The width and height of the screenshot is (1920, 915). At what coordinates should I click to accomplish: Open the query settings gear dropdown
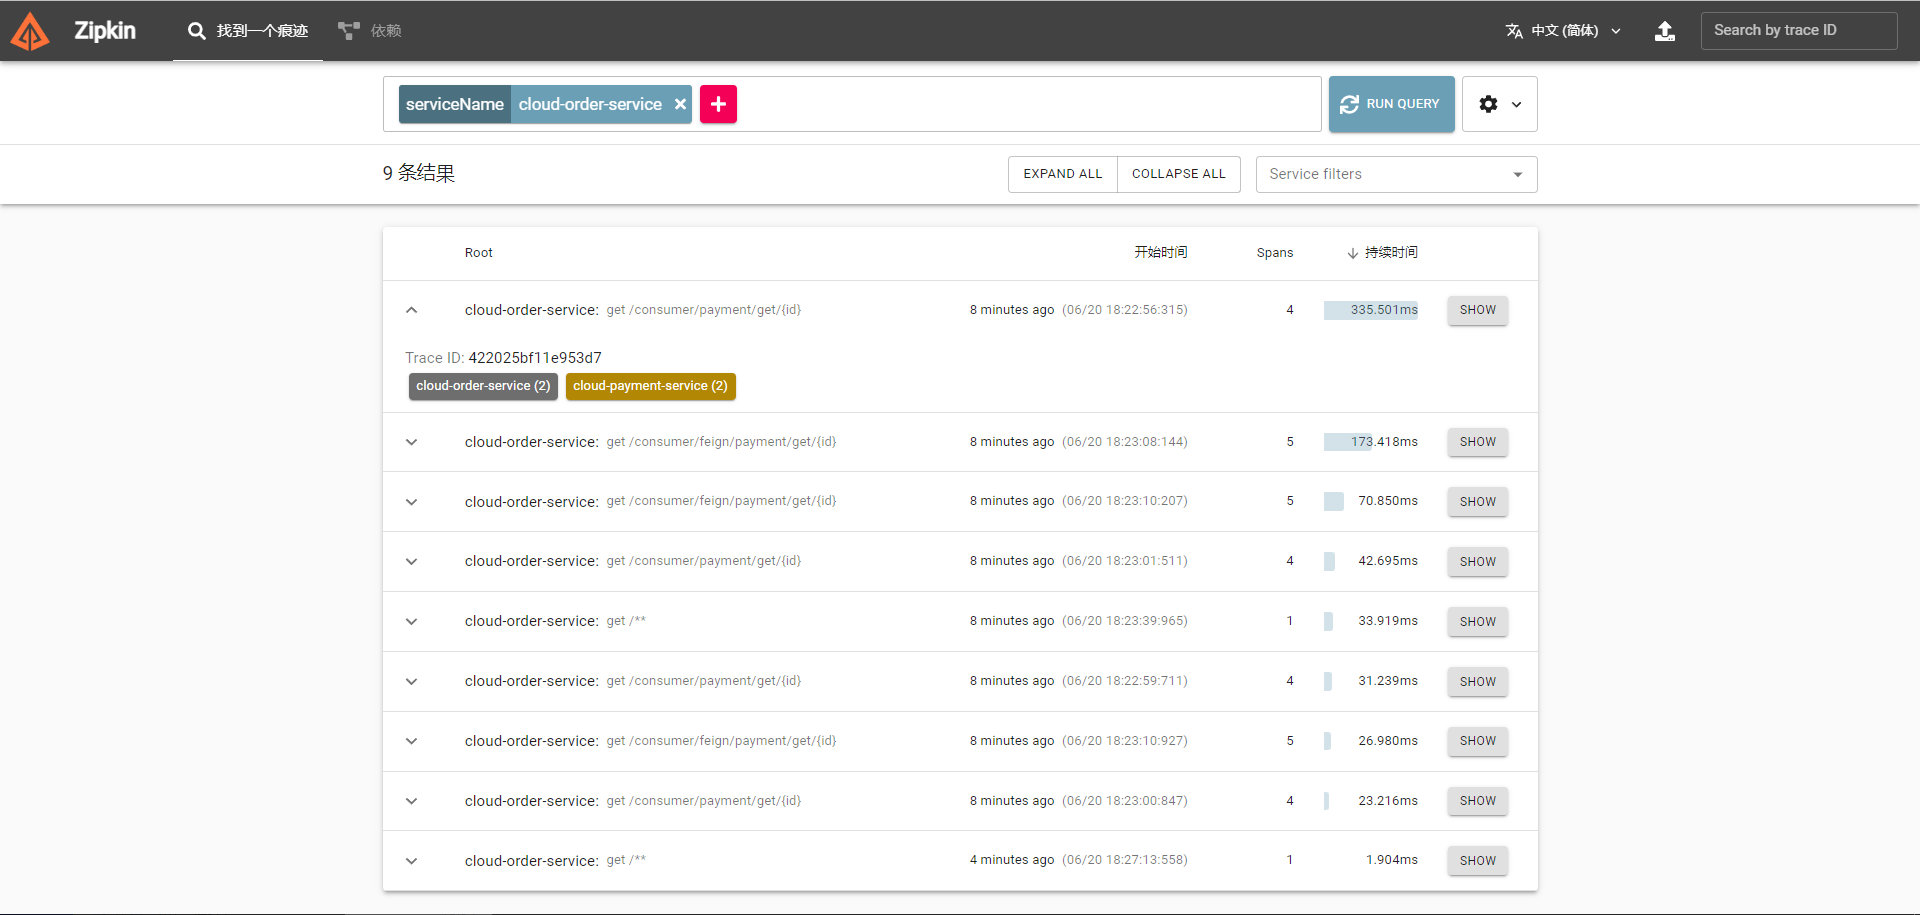tap(1499, 104)
